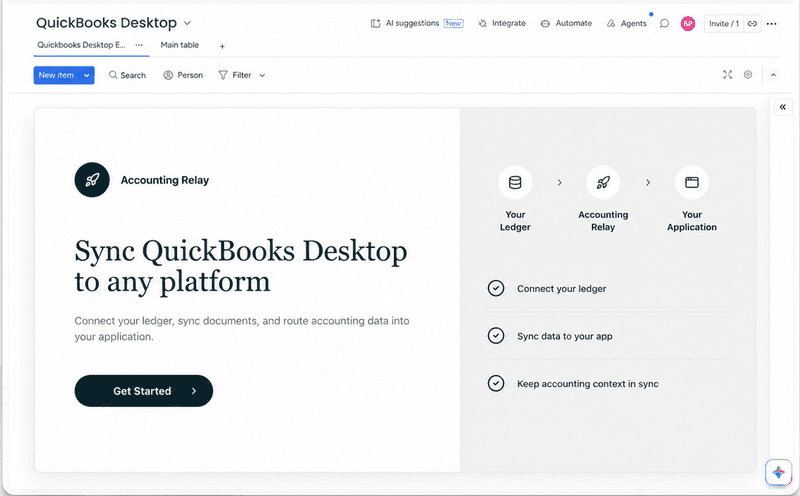Click the Filter button

(235, 75)
